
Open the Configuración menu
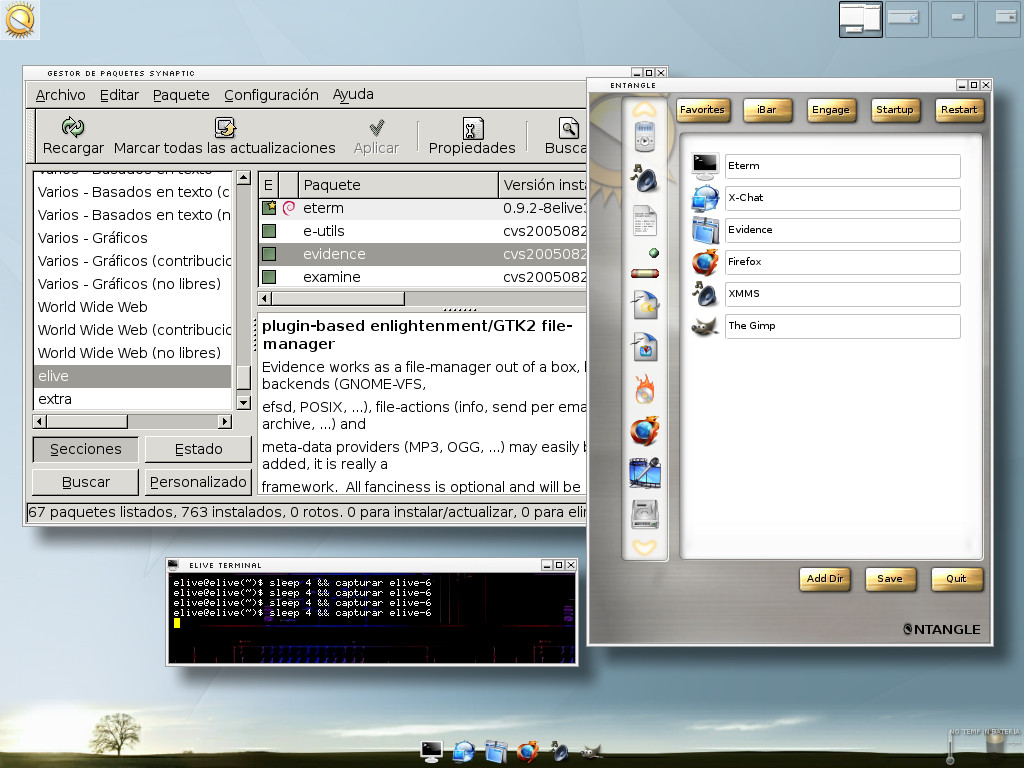coord(272,95)
